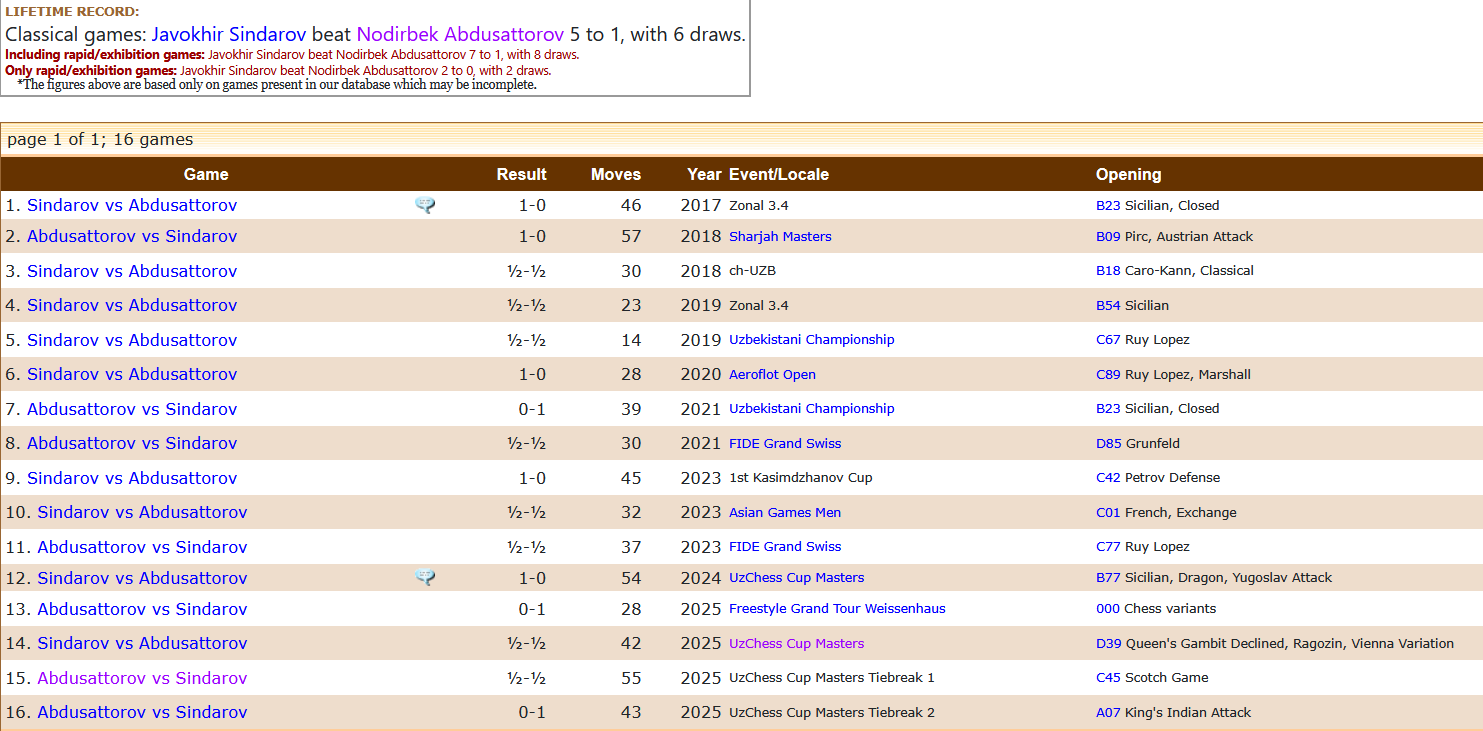Open the Freestyle Grand Tour Weissenhaus event
This screenshot has width=1483, height=731.
(x=837, y=609)
